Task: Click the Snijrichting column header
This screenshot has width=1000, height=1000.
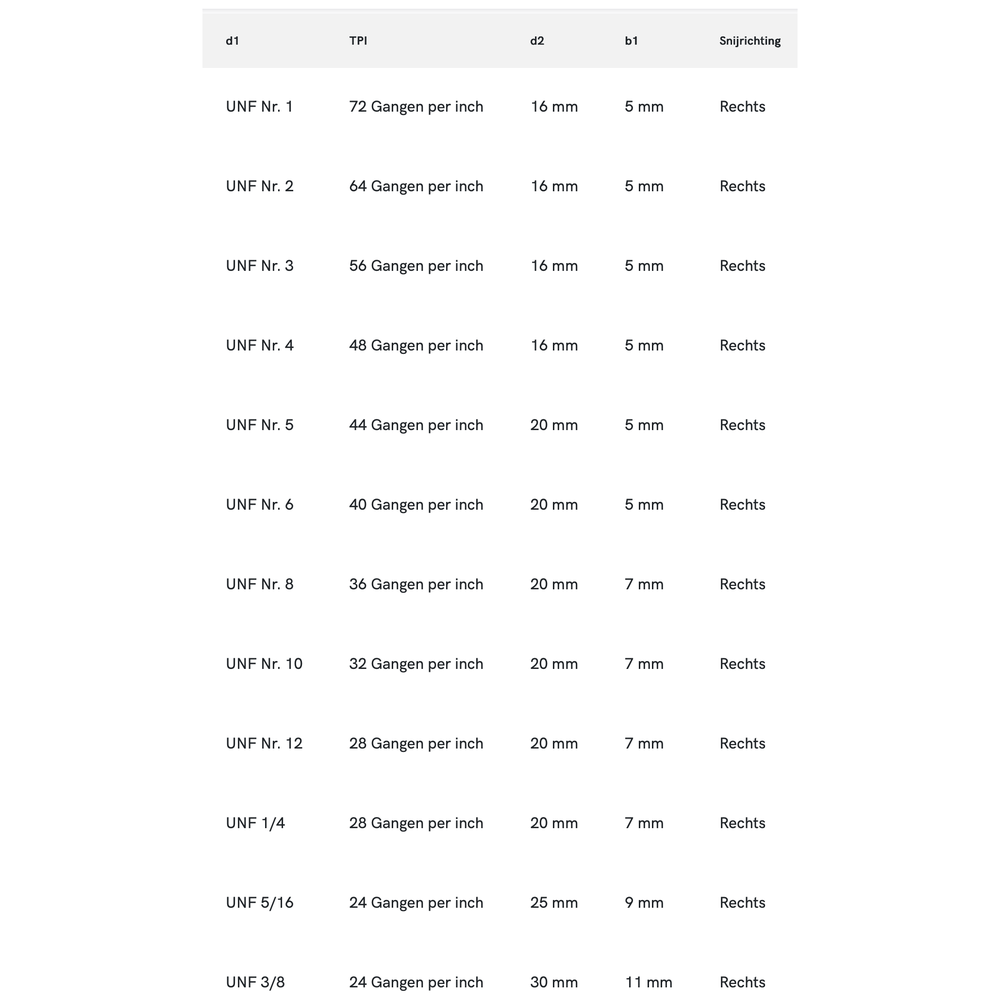Action: (x=750, y=41)
